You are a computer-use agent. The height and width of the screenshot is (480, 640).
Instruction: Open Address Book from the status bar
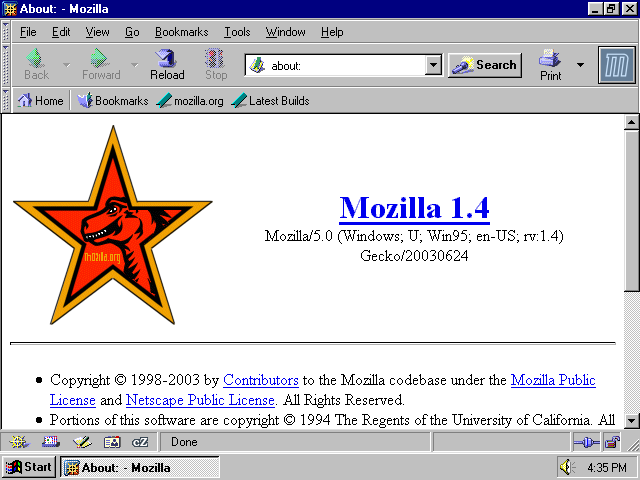(x=112, y=442)
